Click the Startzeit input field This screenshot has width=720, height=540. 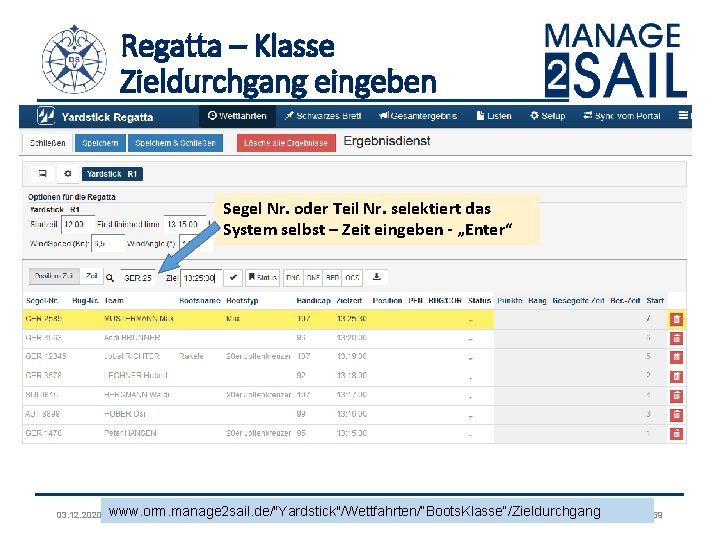[x=77, y=225]
